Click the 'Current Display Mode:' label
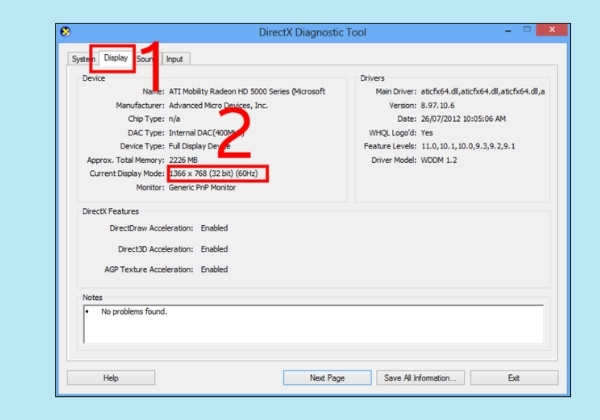Screen dimensions: 600x420 [127, 173]
